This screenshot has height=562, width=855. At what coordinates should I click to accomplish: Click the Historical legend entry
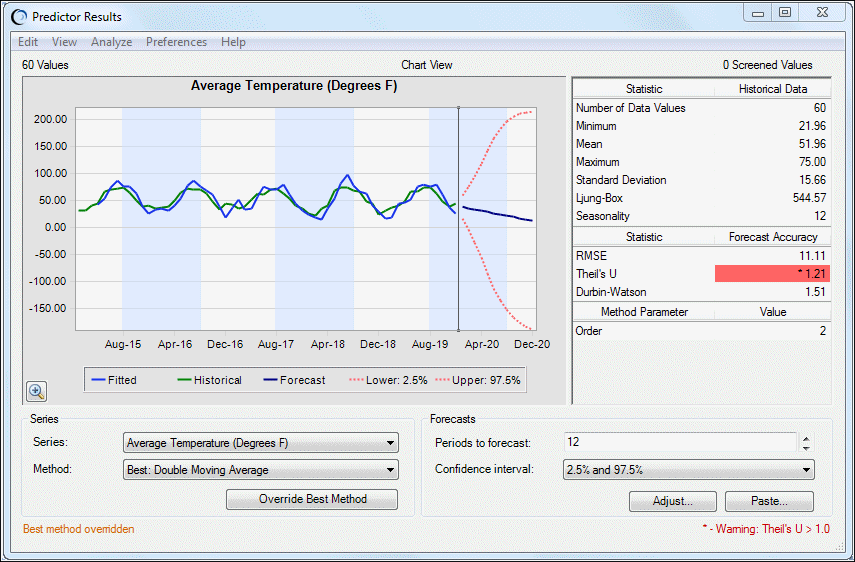(209, 380)
